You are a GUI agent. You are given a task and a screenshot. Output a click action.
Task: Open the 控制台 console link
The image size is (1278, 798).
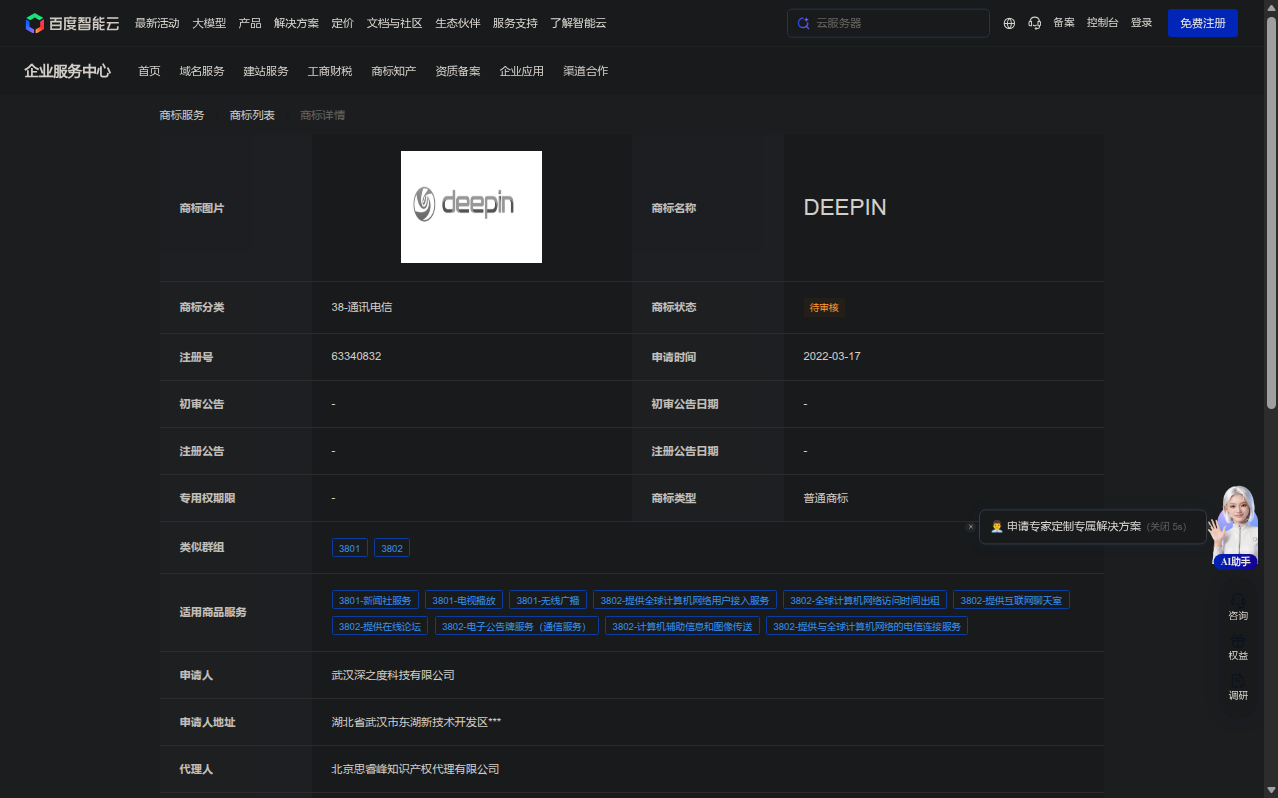[1103, 23]
